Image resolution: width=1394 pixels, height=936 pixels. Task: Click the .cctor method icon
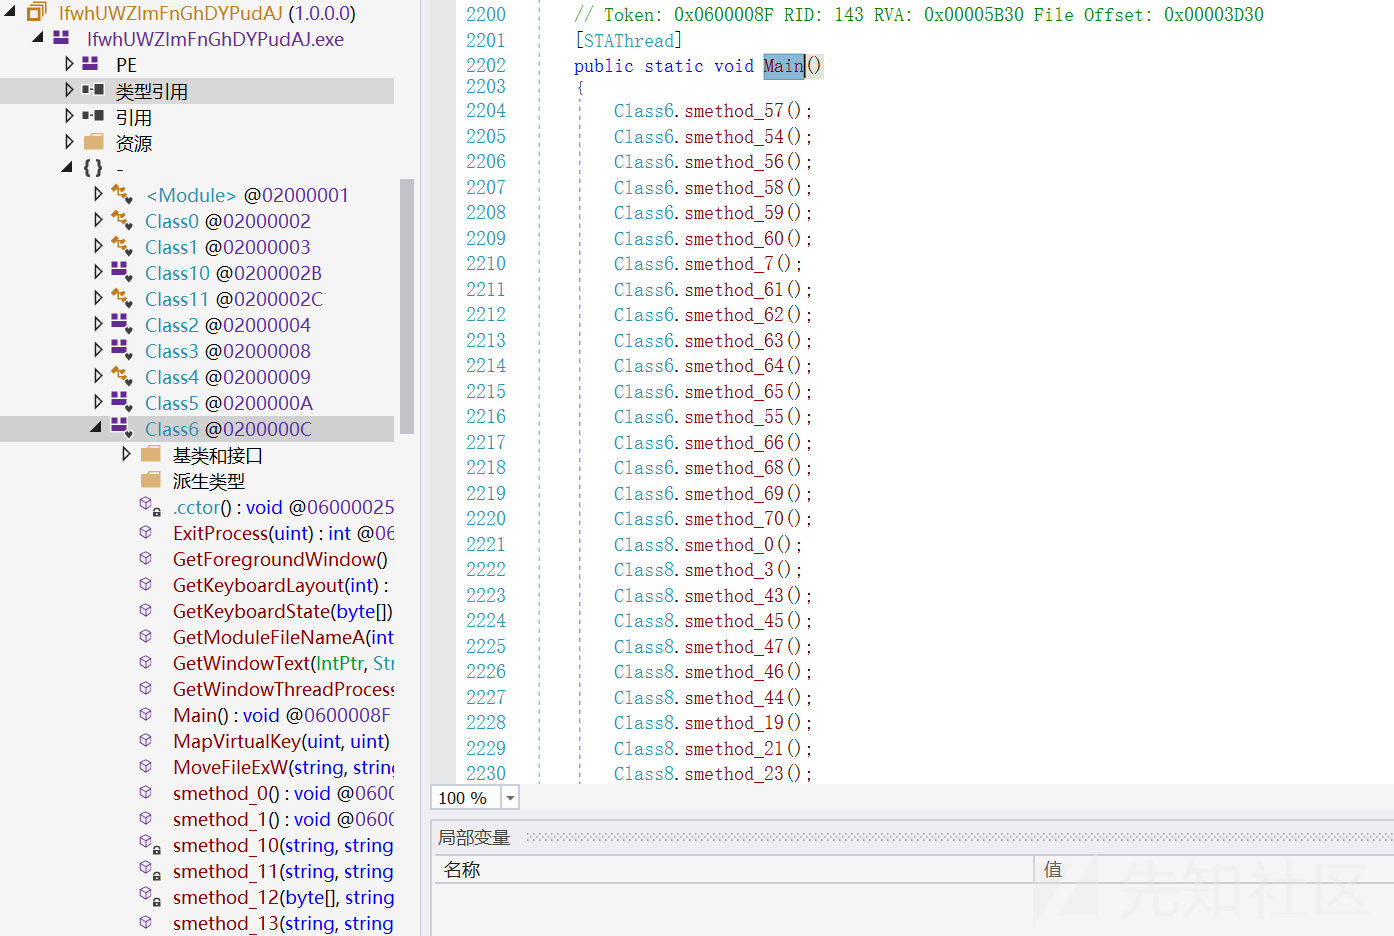(149, 506)
